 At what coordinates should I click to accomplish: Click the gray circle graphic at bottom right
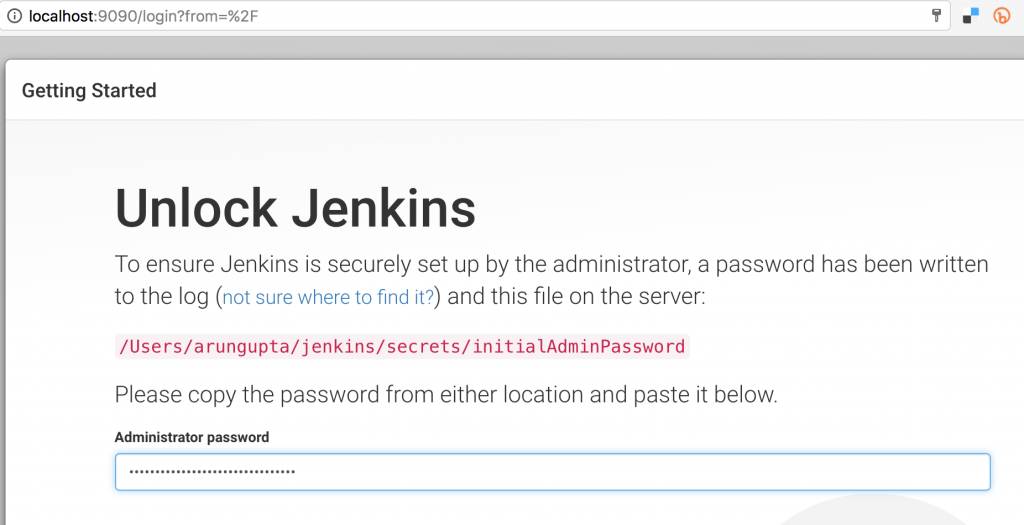click(x=901, y=511)
